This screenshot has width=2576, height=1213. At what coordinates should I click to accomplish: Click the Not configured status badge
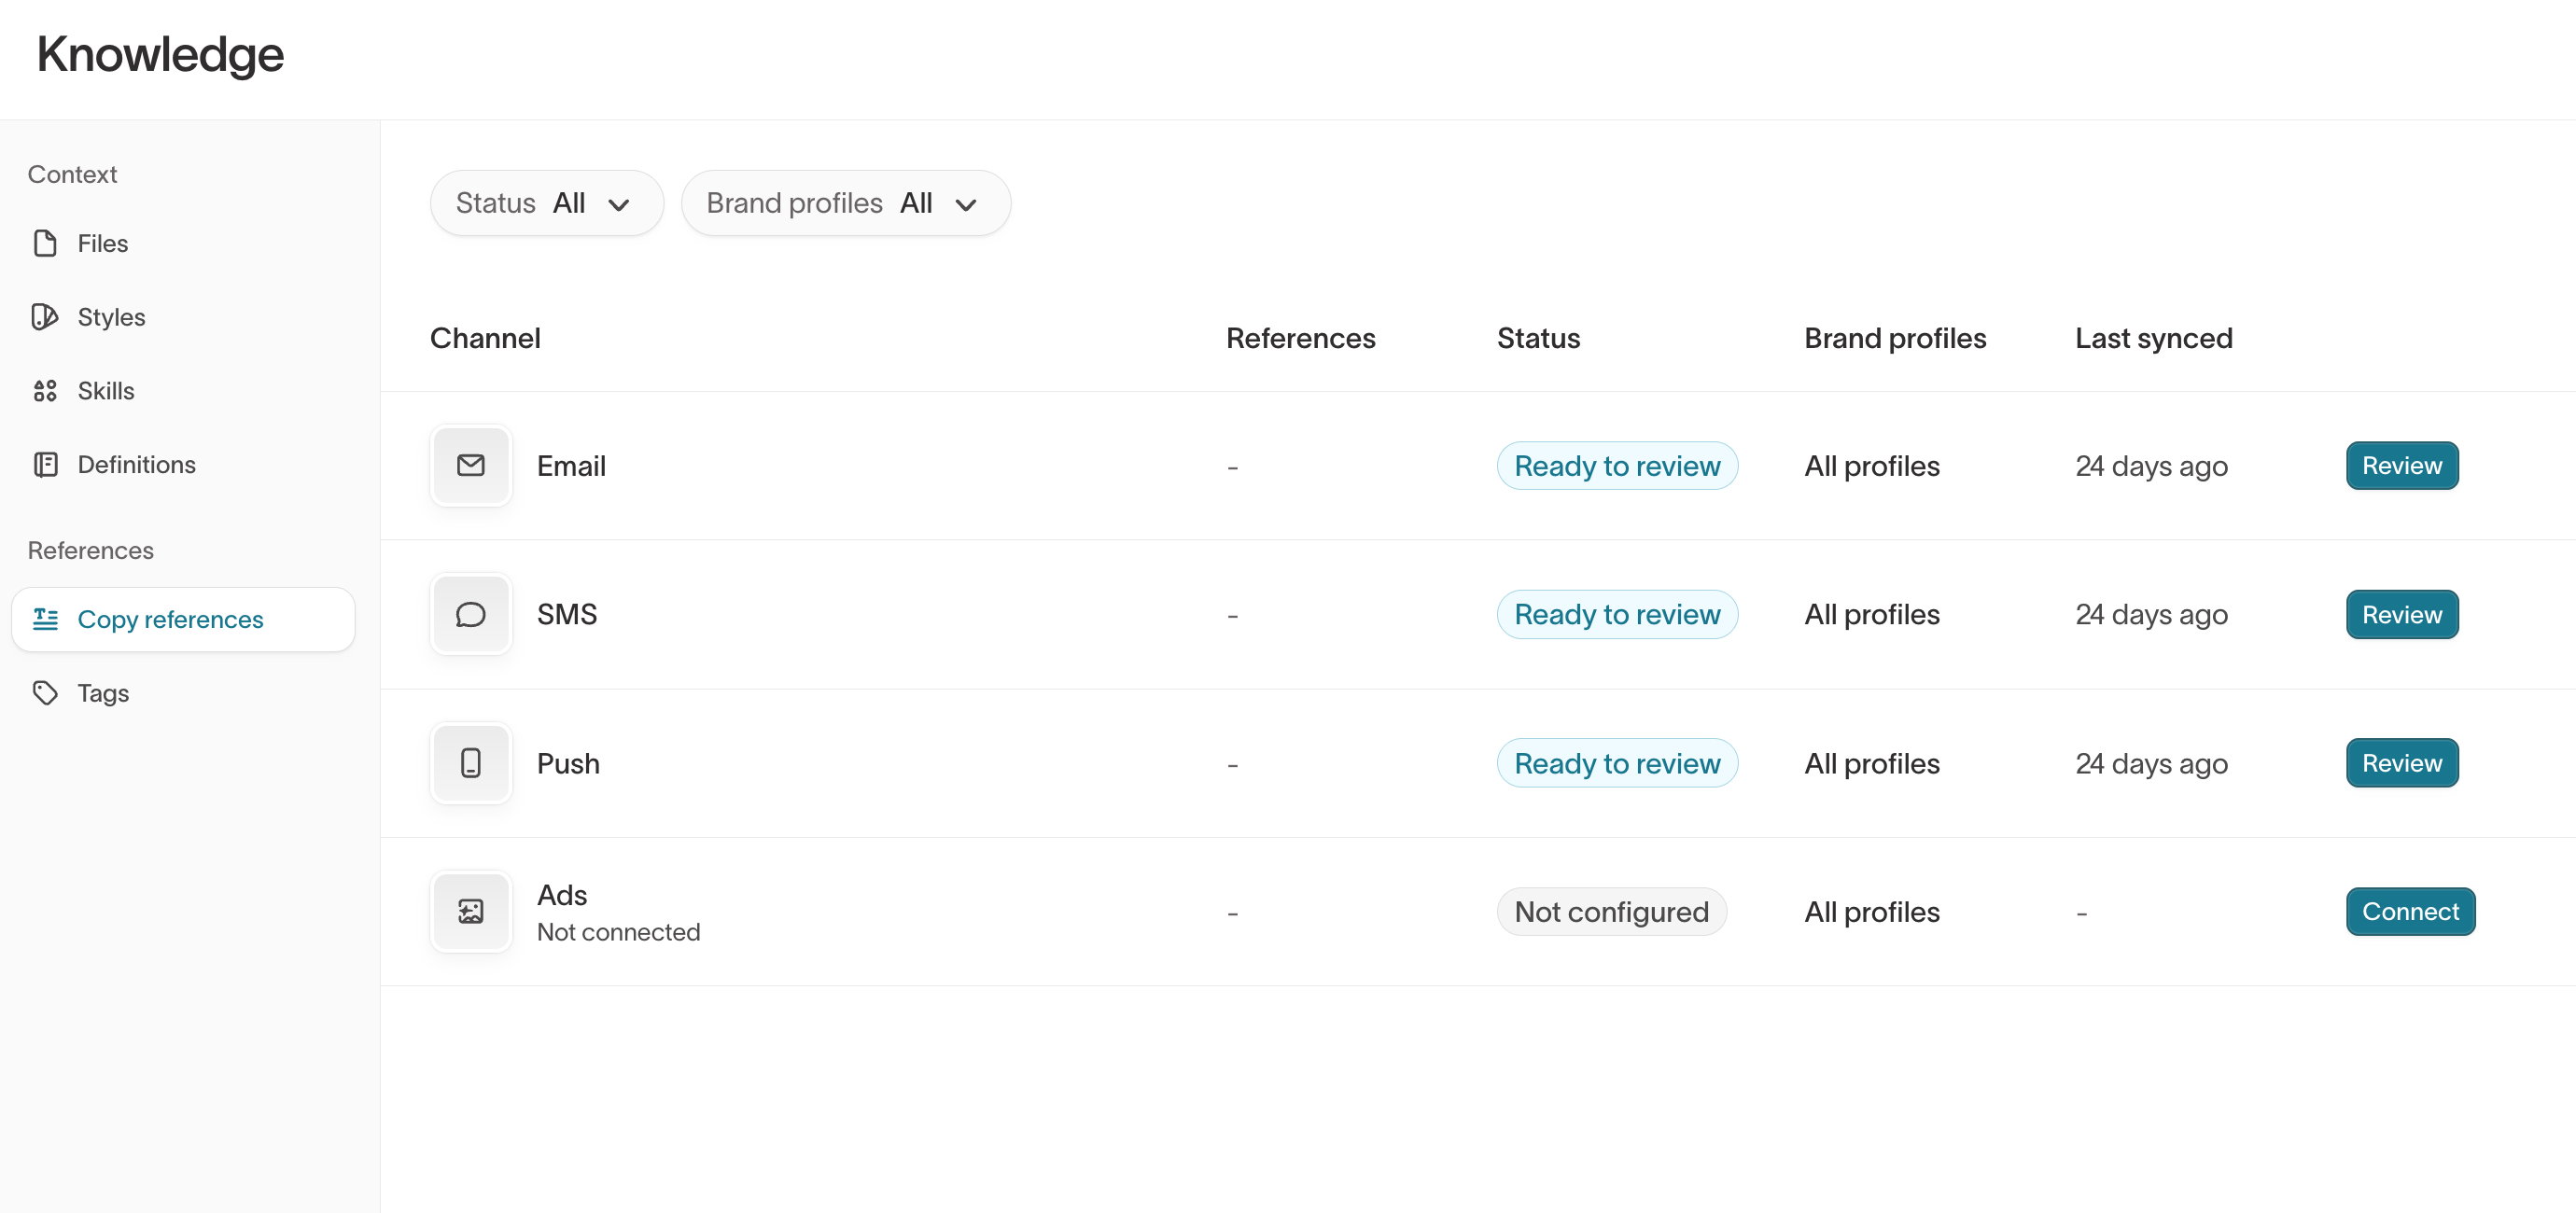point(1611,912)
